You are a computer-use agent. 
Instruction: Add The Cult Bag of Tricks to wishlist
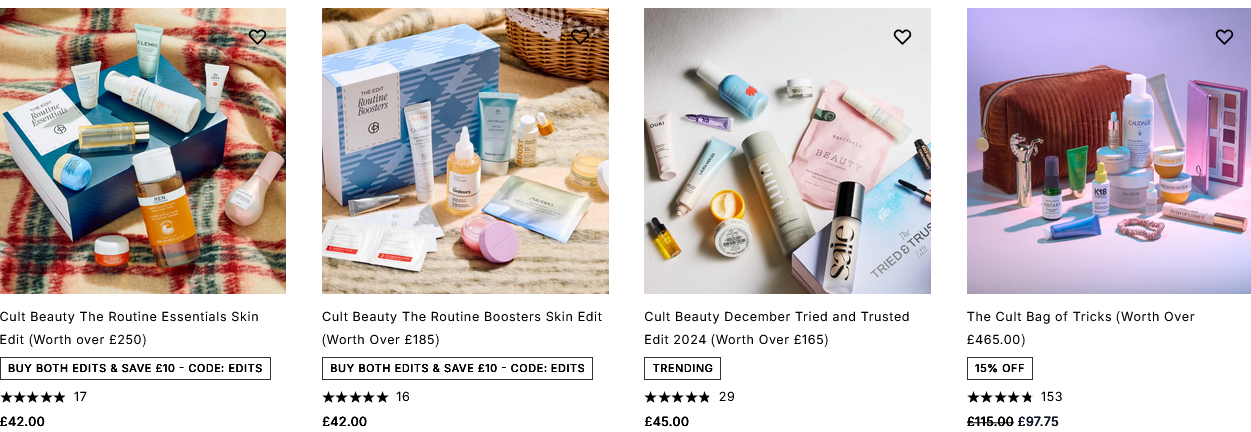[1224, 37]
